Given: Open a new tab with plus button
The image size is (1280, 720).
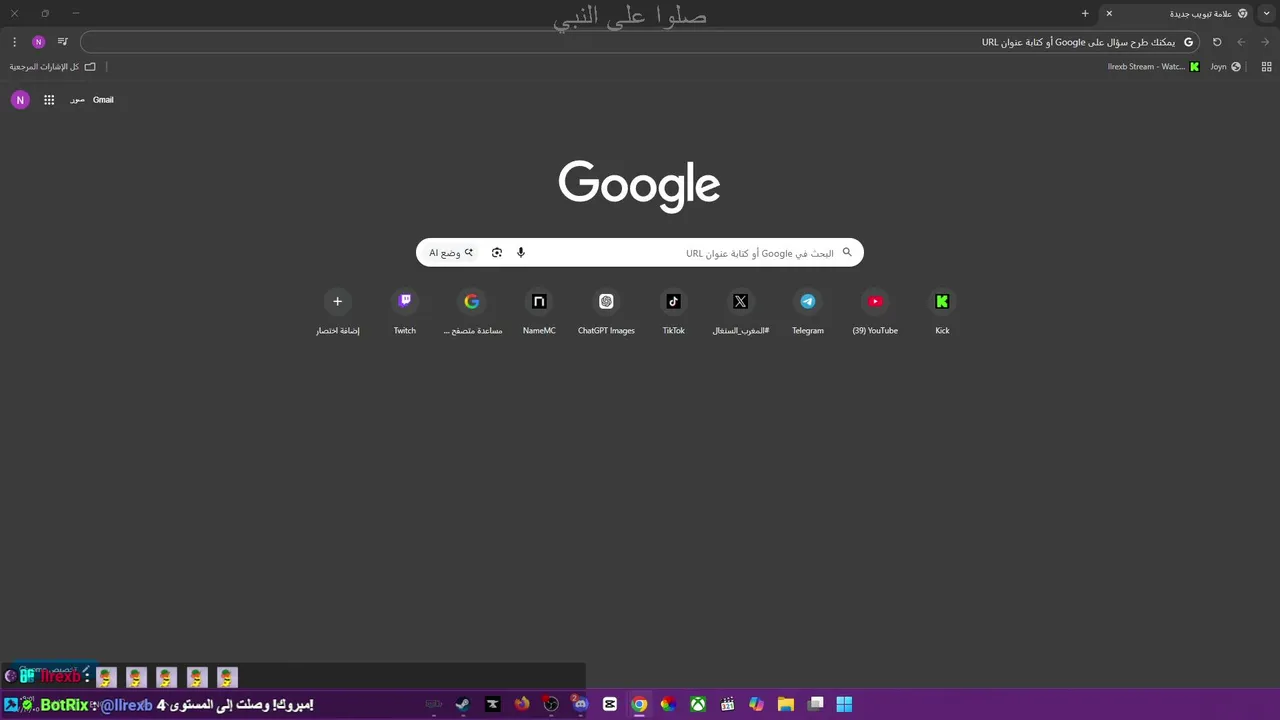Looking at the screenshot, I should click(x=1085, y=14).
